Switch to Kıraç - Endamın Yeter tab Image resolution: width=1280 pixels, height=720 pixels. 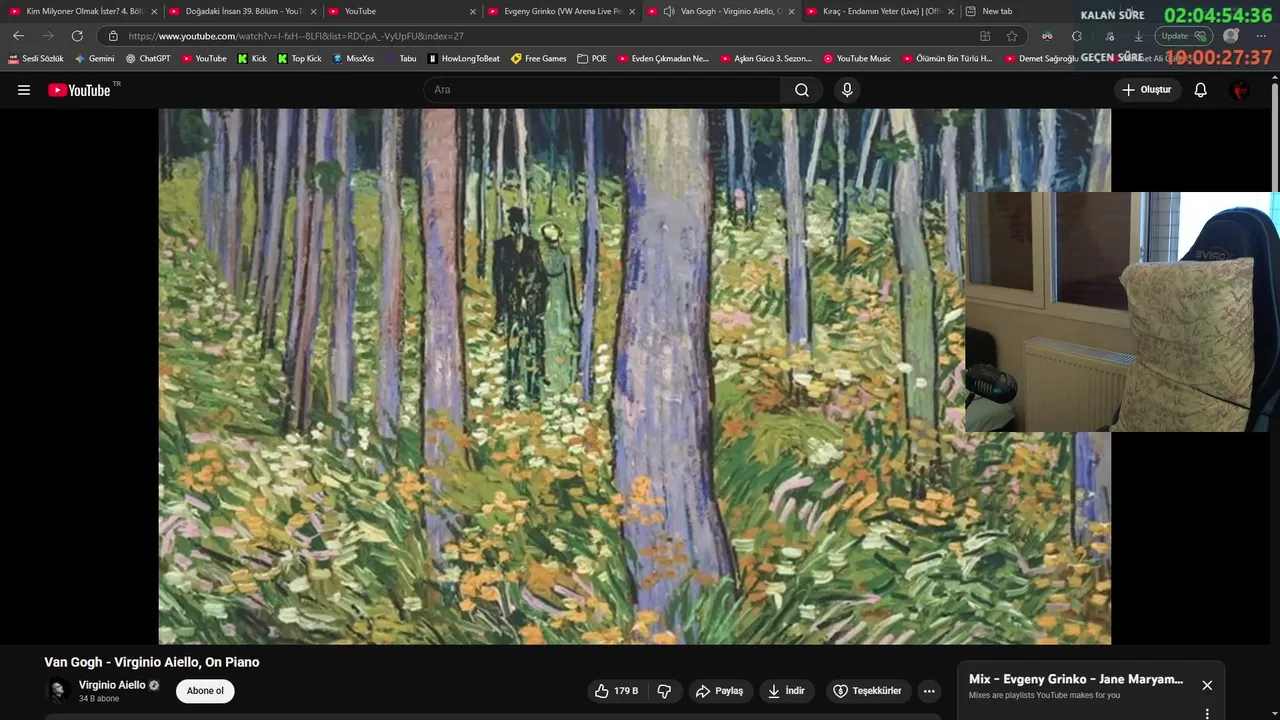(880, 11)
